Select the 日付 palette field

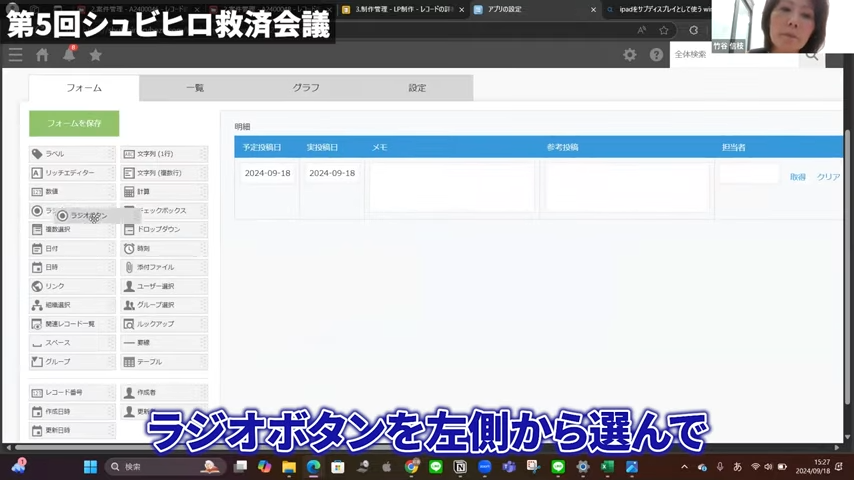click(x=72, y=248)
